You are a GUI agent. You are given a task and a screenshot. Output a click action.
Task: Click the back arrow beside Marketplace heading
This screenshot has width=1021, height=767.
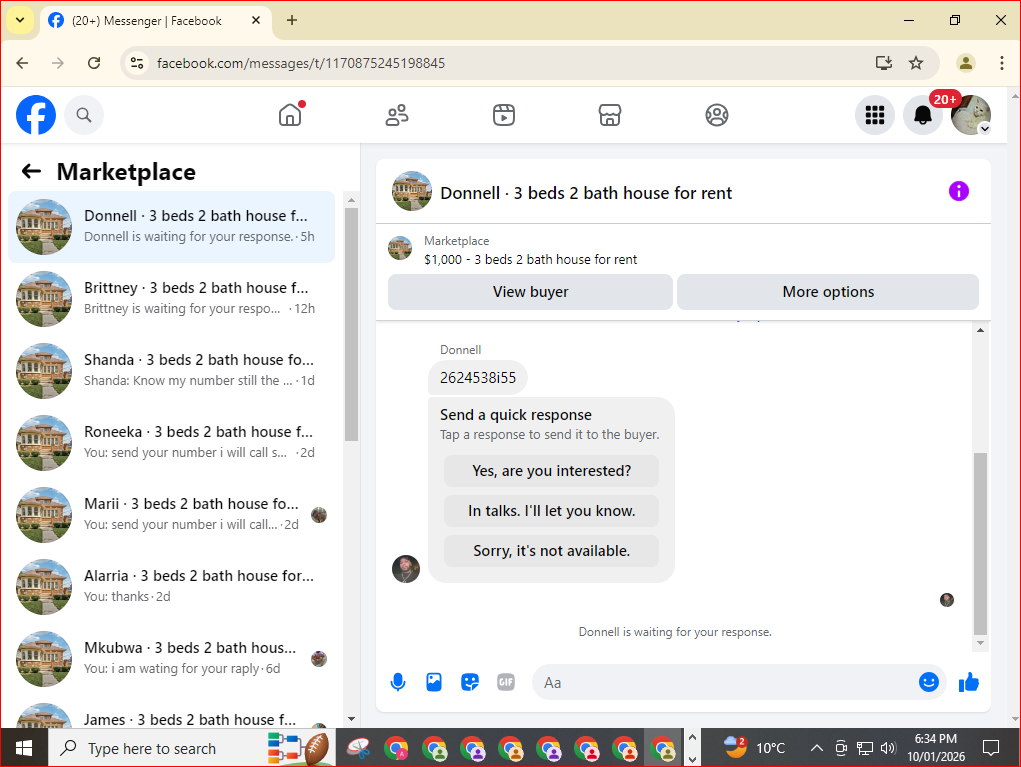(x=31, y=171)
